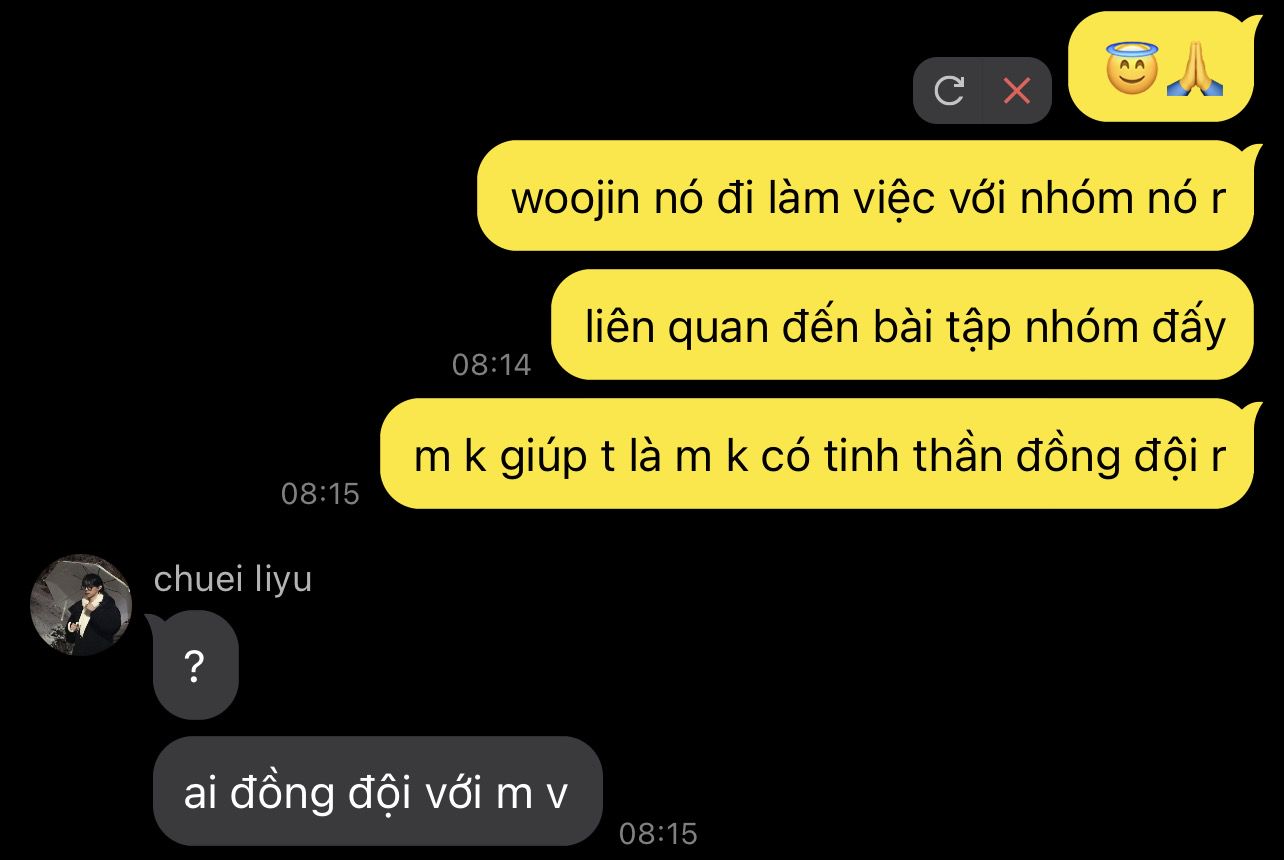
Task: Tap the folded hands emoji
Action: (1195, 69)
